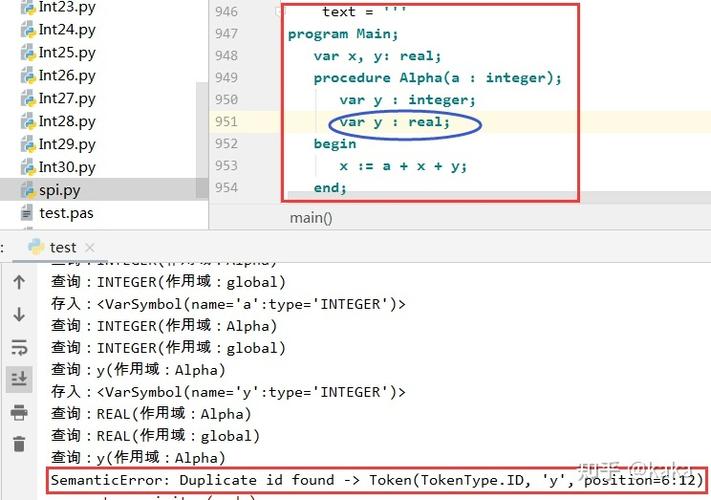Click Python file icon of Int27.py
711x500 pixels.
pyautogui.click(x=28, y=99)
